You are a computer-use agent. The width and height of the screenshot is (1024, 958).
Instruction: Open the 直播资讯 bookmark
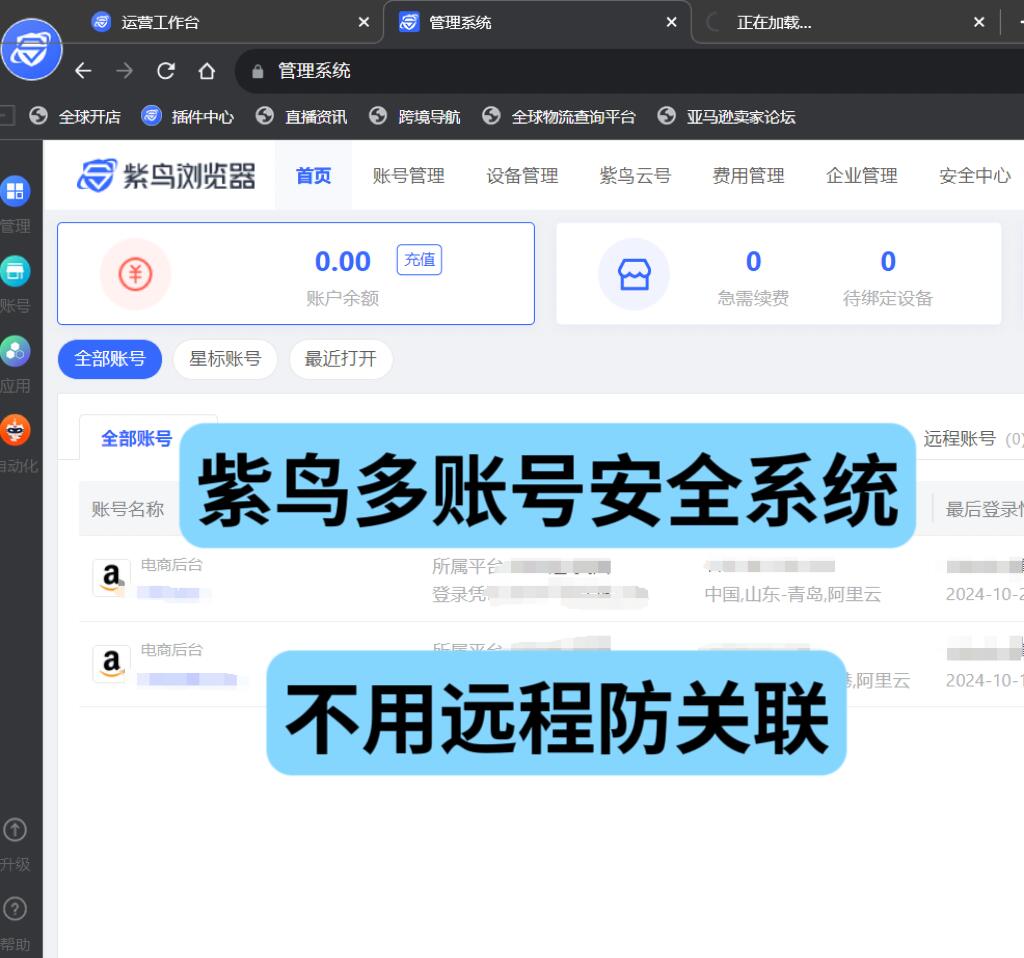301,116
